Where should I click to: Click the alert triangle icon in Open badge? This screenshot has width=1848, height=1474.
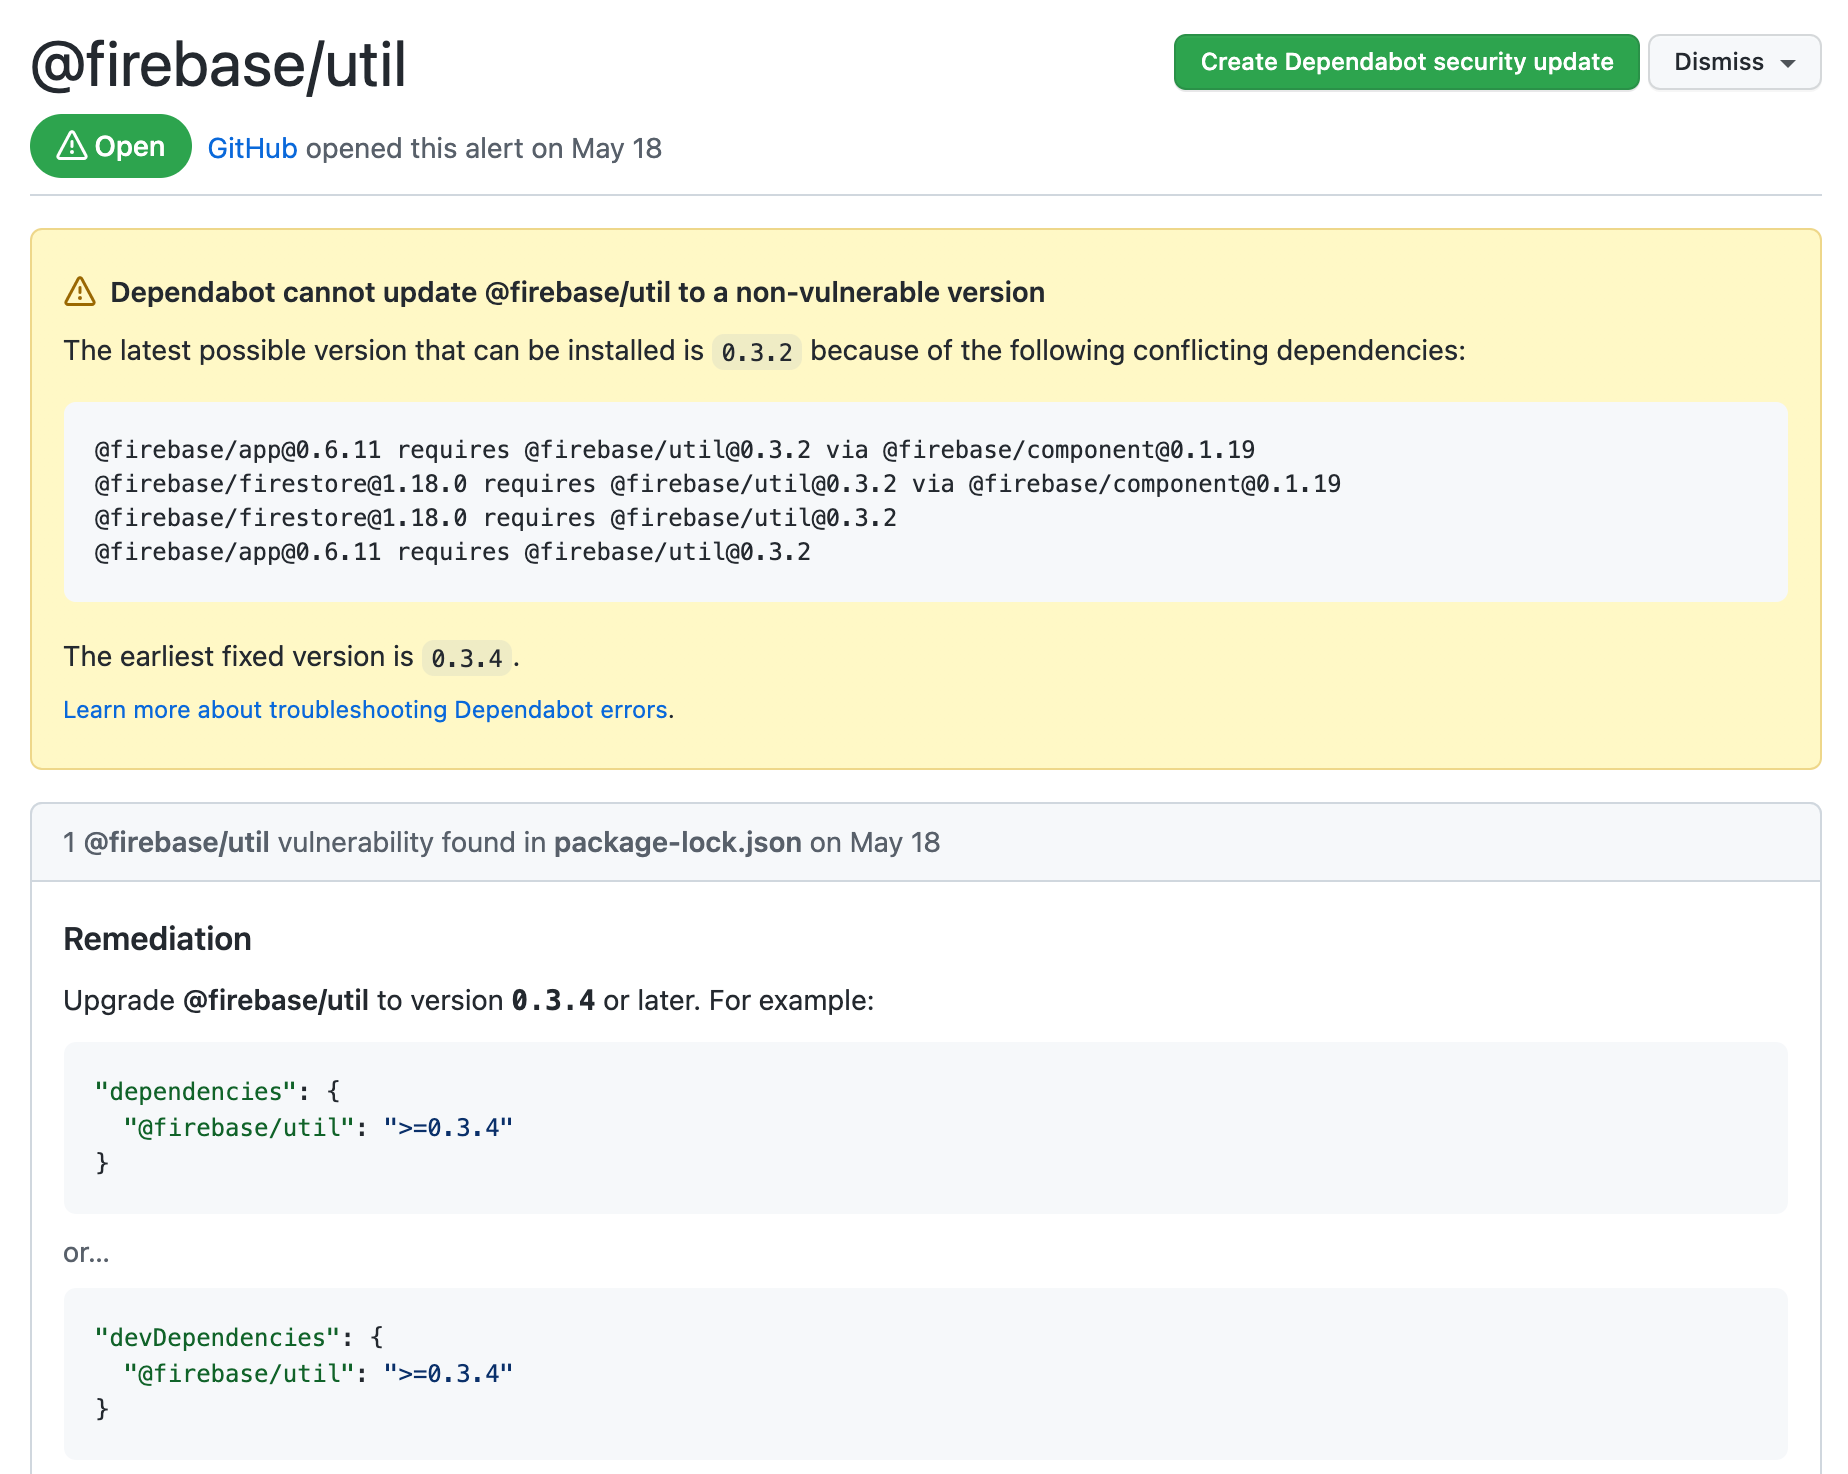72,146
